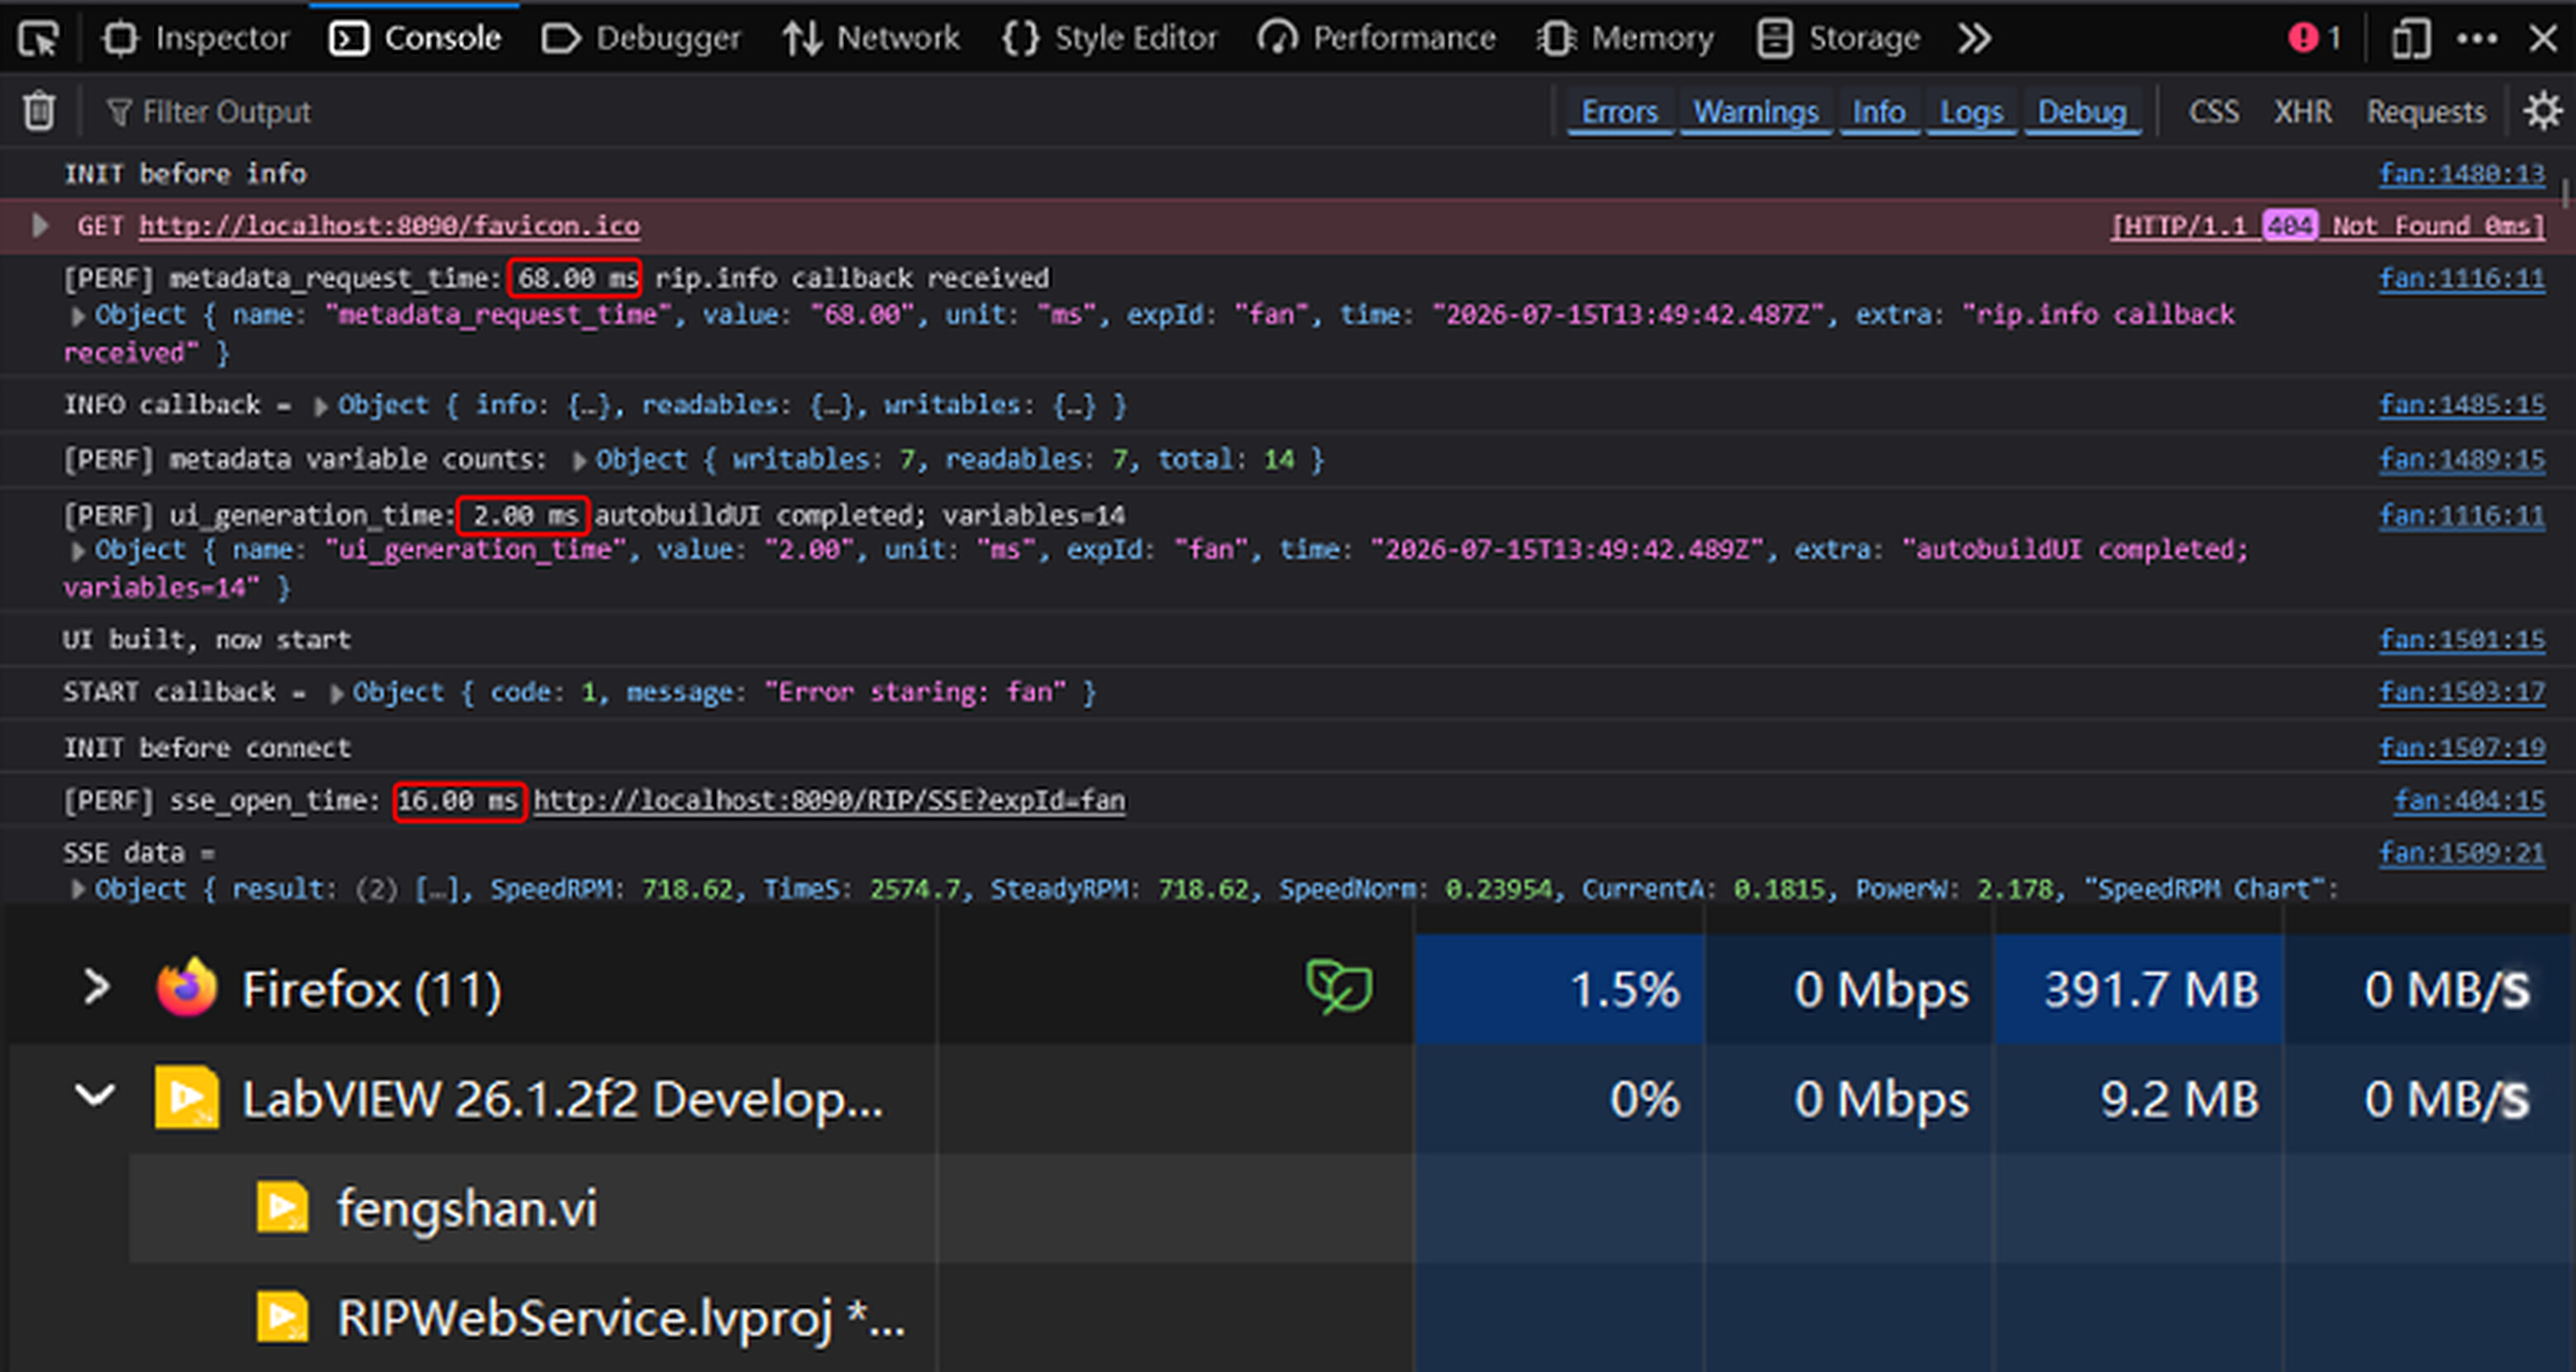Image resolution: width=2576 pixels, height=1372 pixels.
Task: Open the Memory tab
Action: pyautogui.click(x=1625, y=39)
